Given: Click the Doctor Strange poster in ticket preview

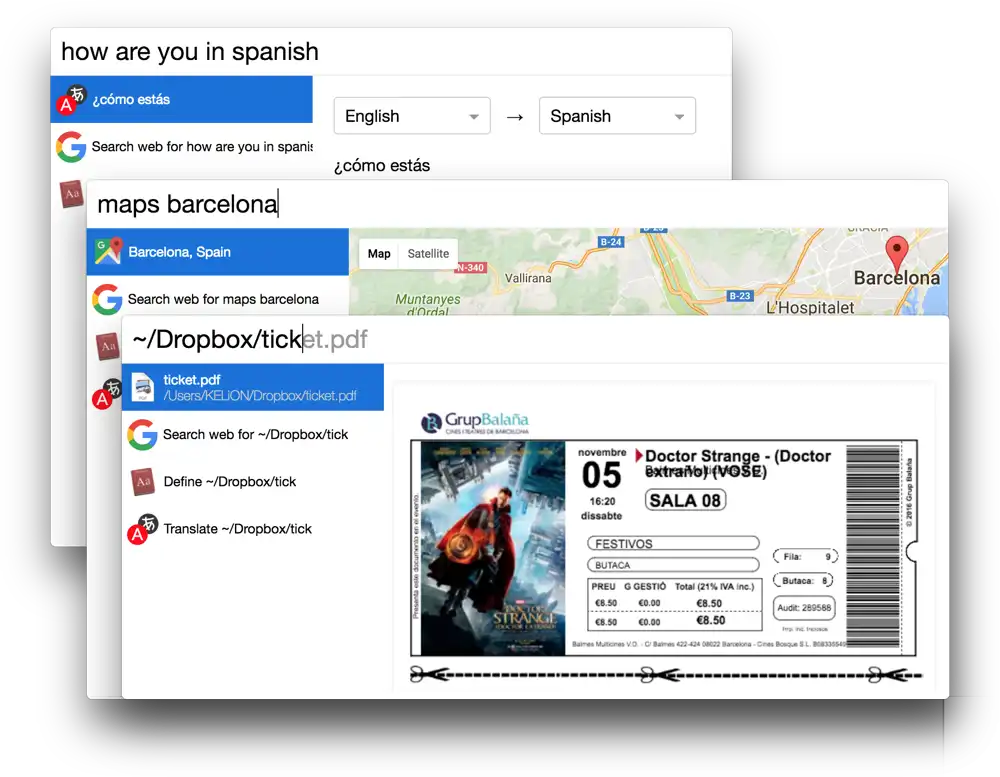Looking at the screenshot, I should pyautogui.click(x=493, y=548).
